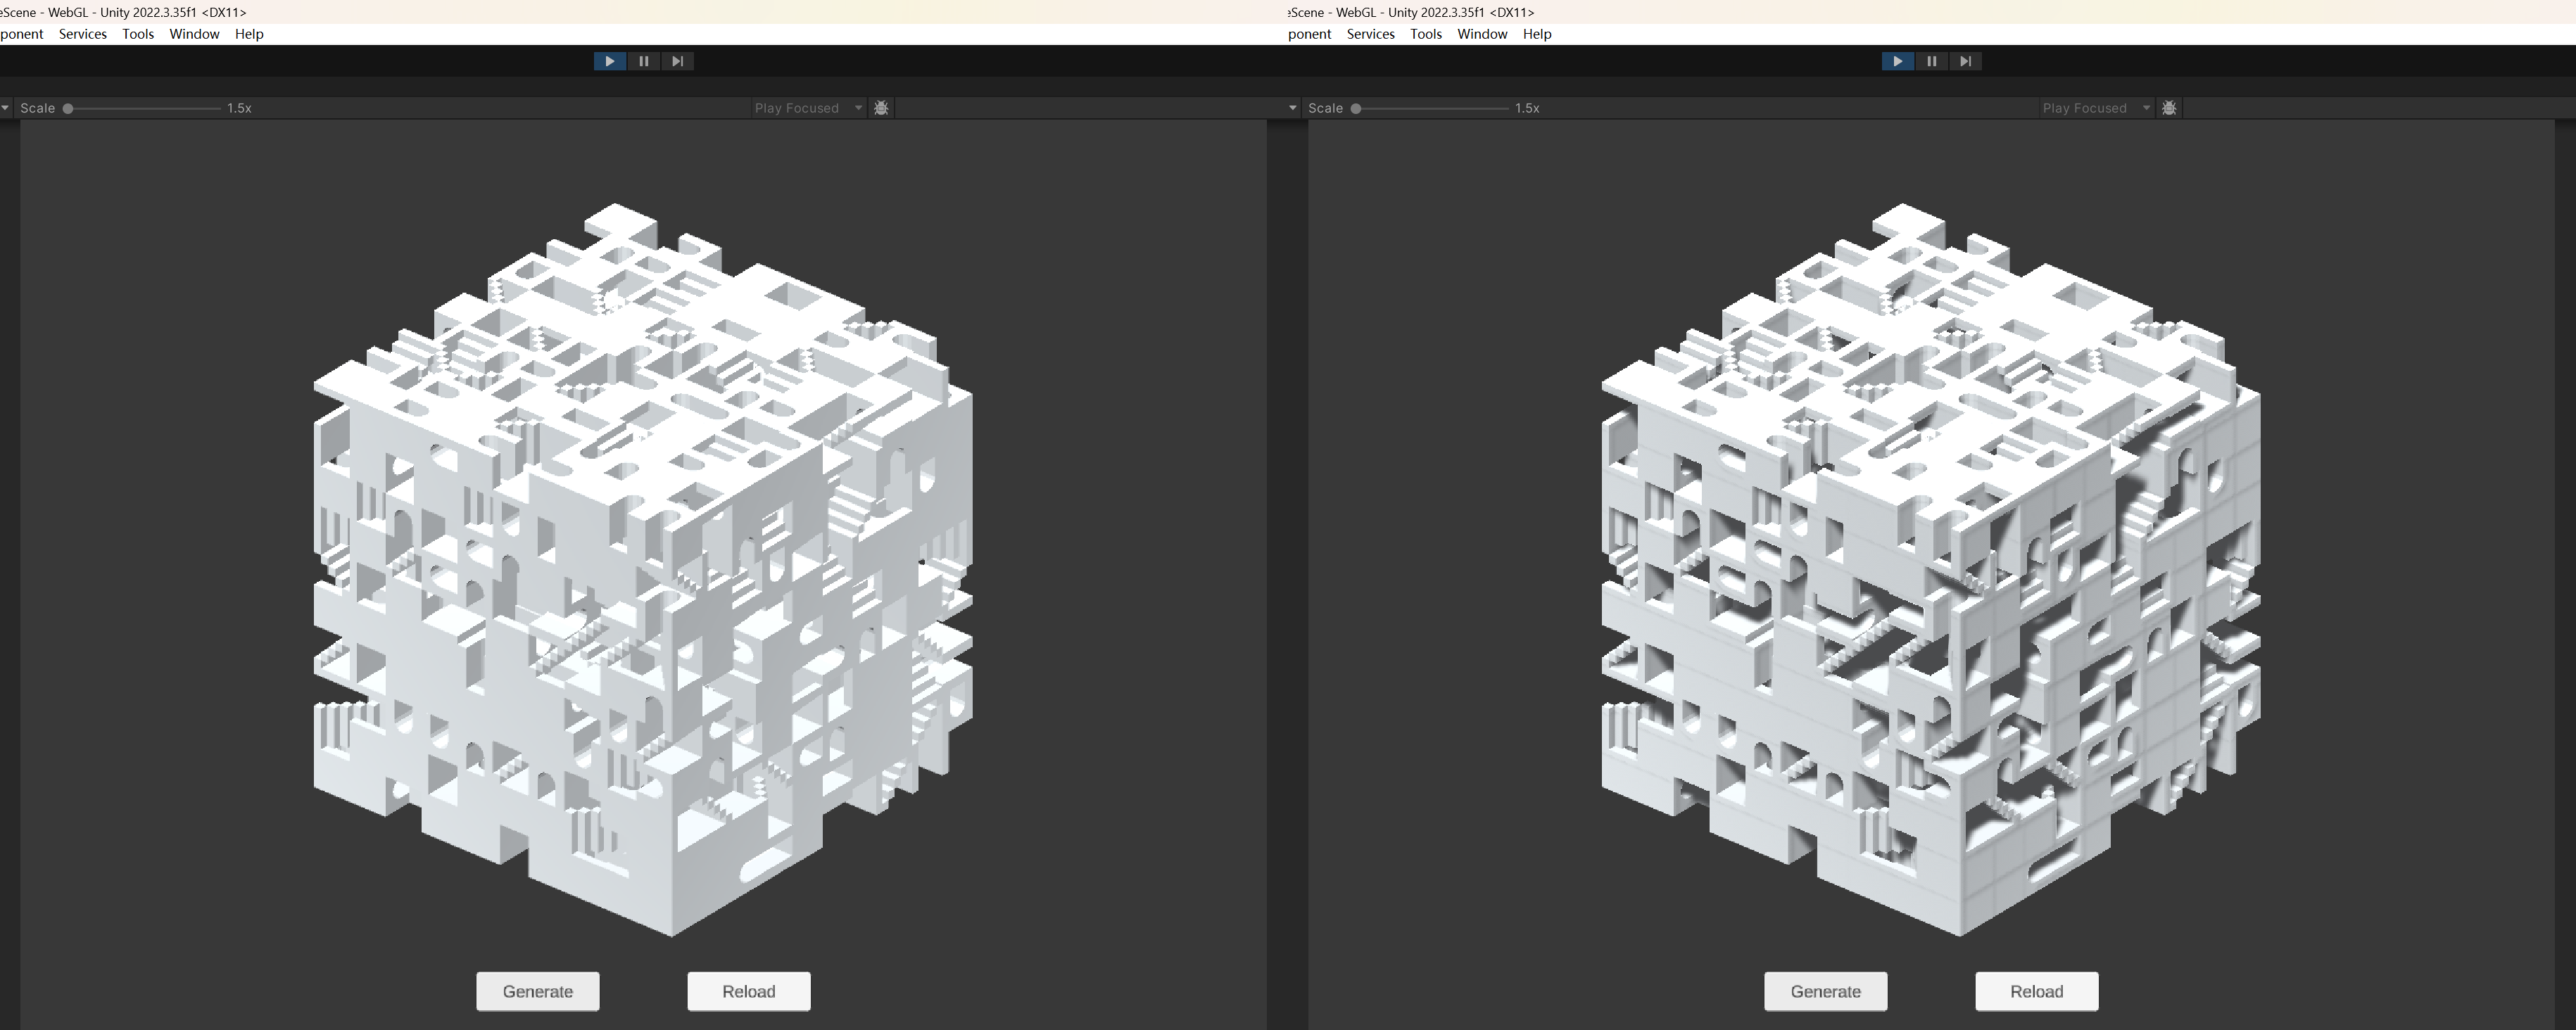Open Tools menu in the left window
The image size is (2576, 1030).
(138, 34)
